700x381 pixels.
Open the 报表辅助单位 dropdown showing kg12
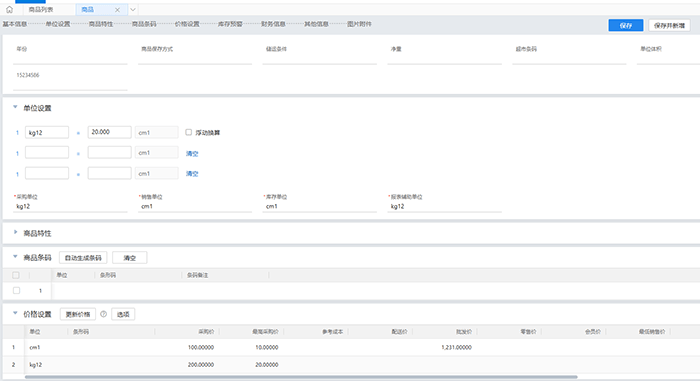pyautogui.click(x=445, y=206)
